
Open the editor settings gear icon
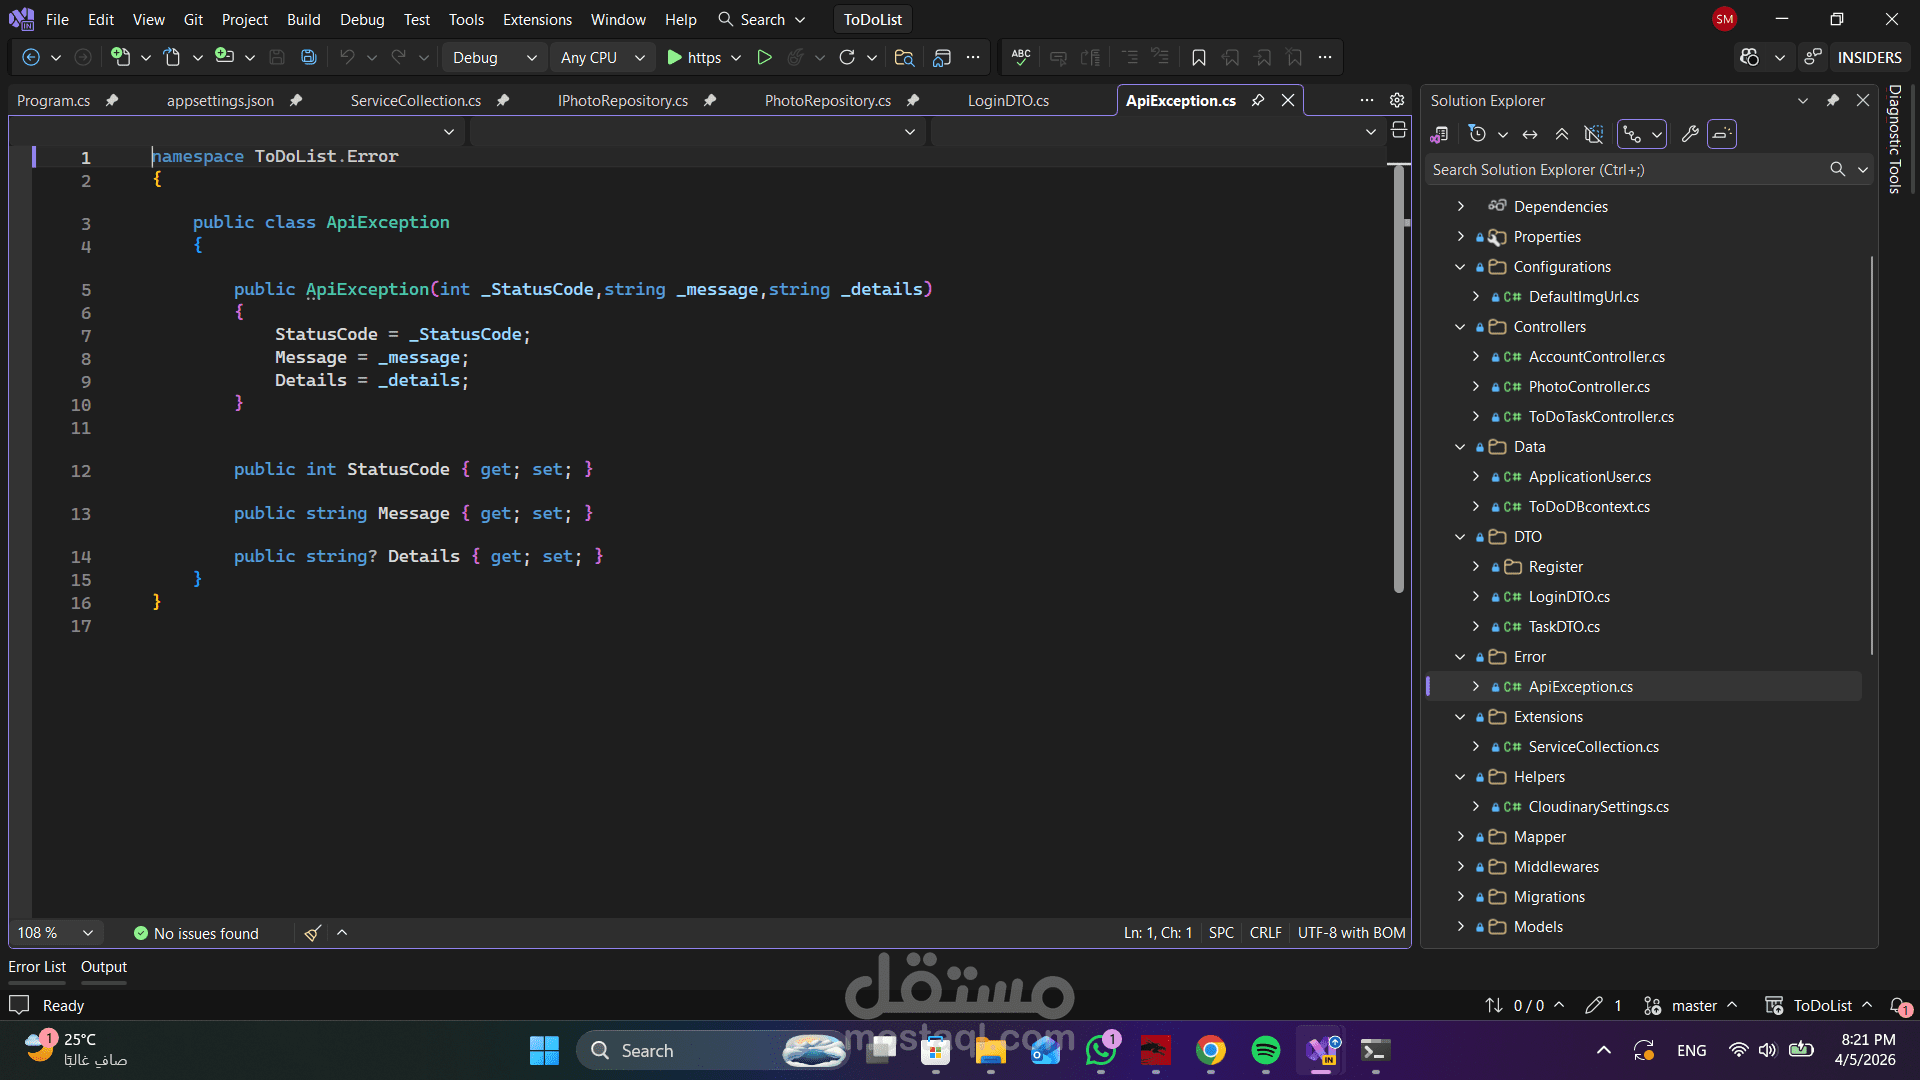pyautogui.click(x=1397, y=100)
